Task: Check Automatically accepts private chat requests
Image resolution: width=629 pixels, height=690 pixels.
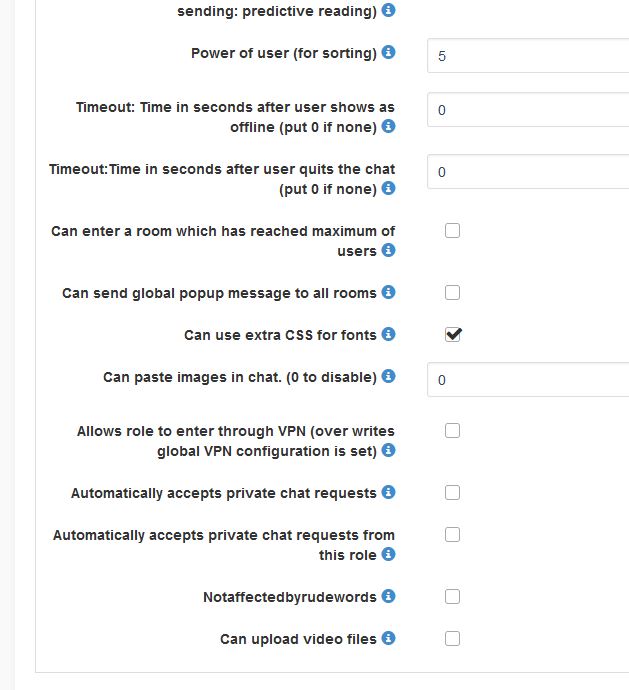Action: click(x=452, y=493)
